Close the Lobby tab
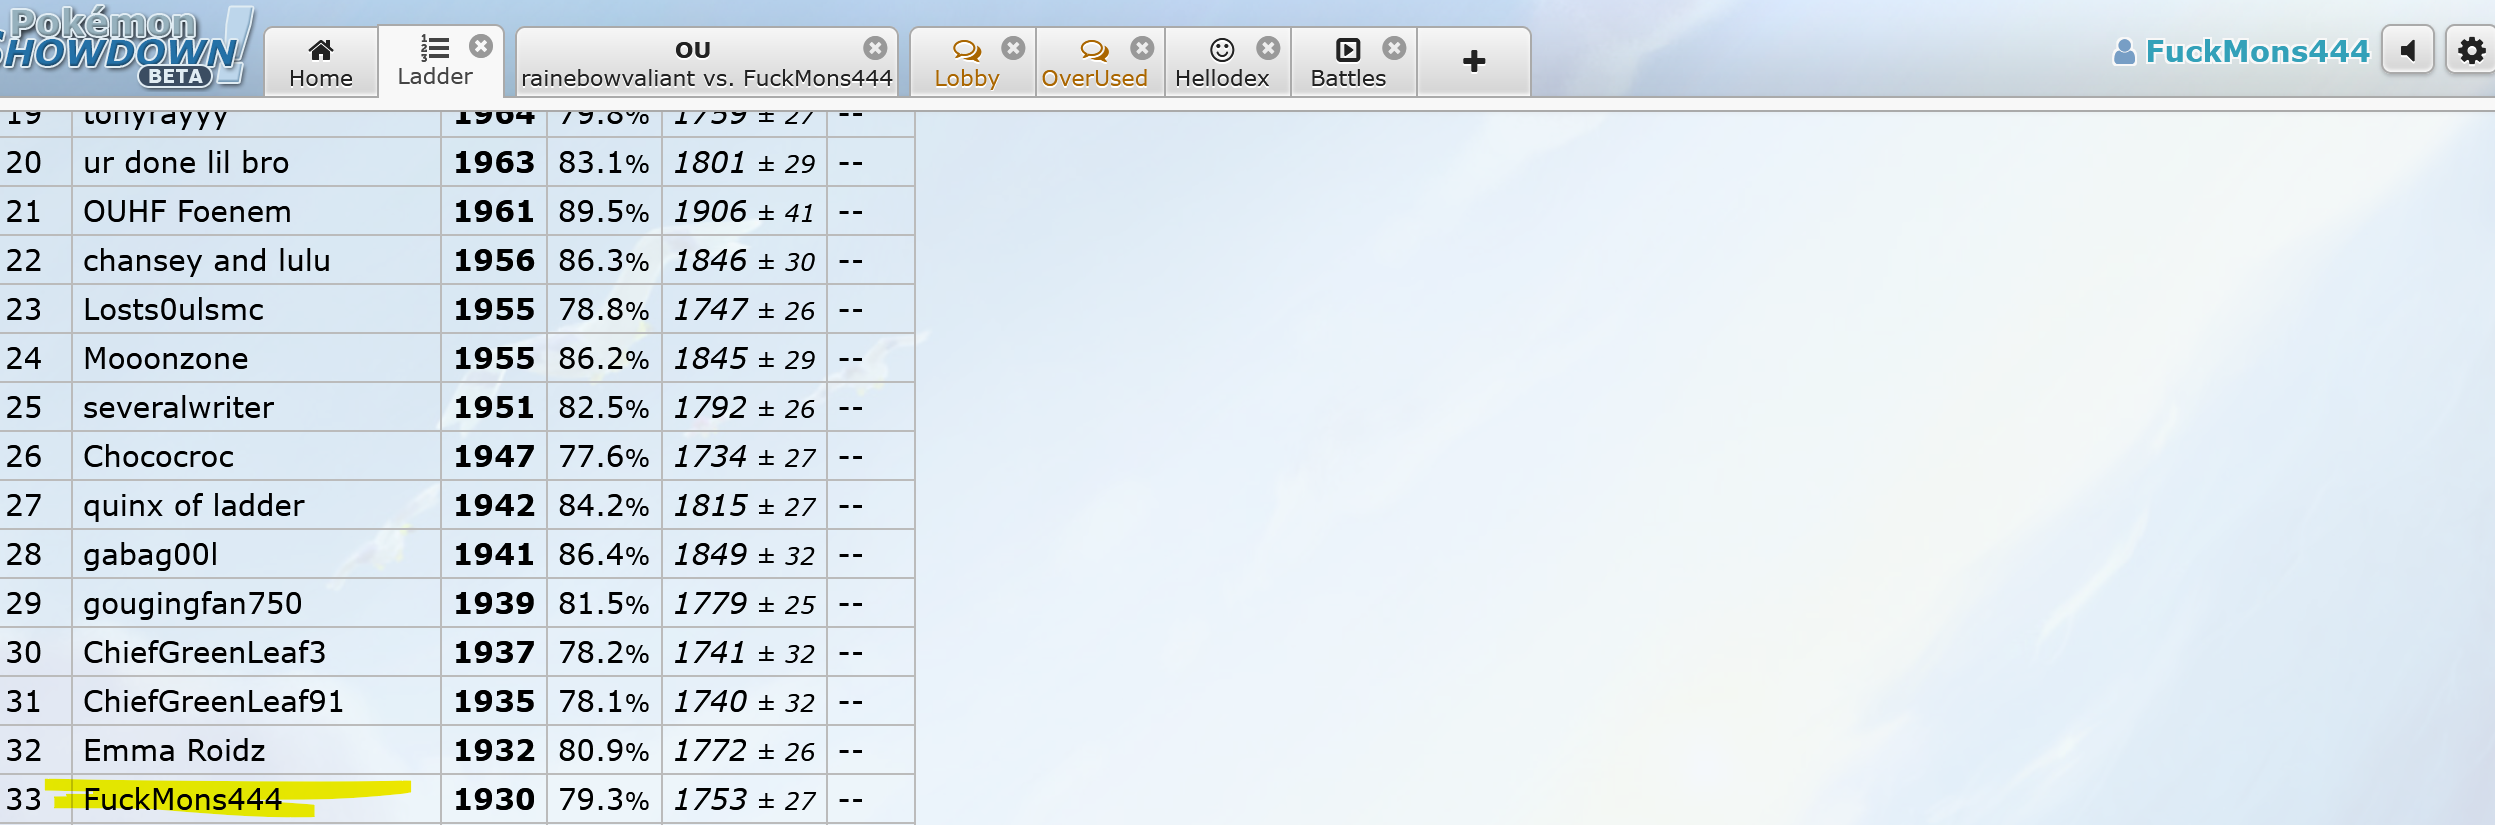Screen dimensions: 2495x825 point(1013,48)
